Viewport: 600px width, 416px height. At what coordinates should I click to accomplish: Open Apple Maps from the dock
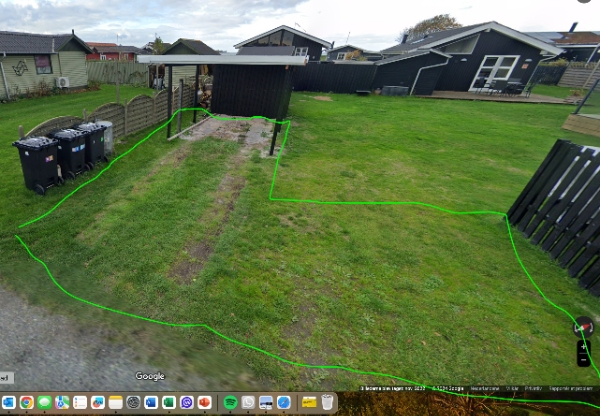coord(61,402)
